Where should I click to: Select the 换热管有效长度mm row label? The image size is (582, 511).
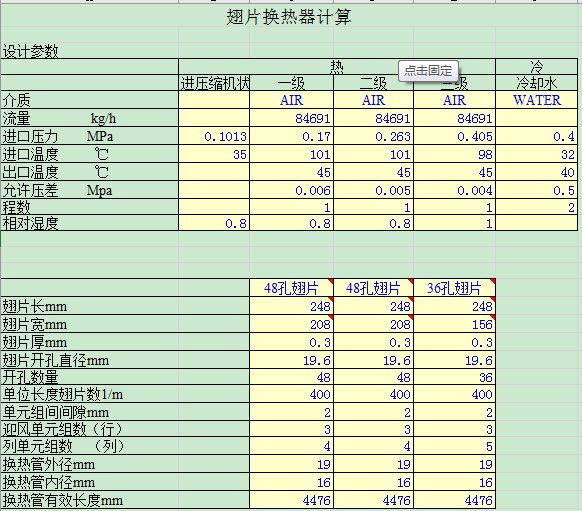(x=125, y=500)
